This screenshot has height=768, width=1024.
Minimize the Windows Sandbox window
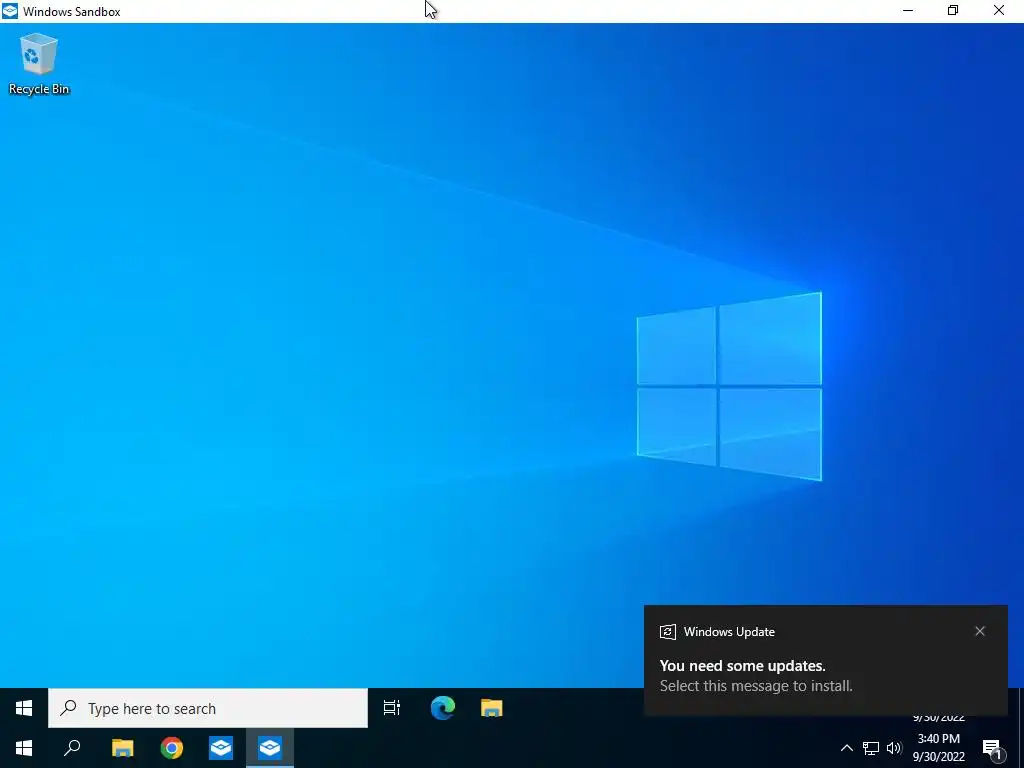[x=908, y=11]
